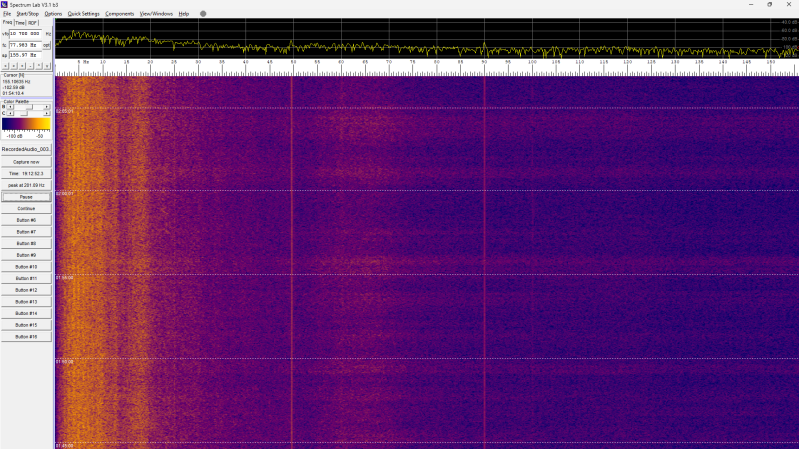
Task: Click the fourth frequency control button
Action: [x=31, y=66]
